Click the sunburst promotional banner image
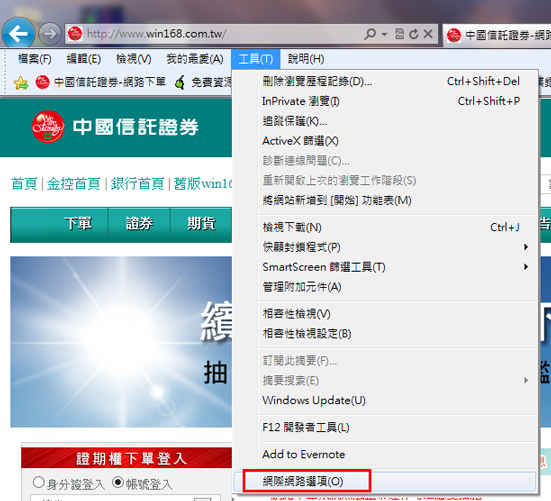Image resolution: width=551 pixels, height=501 pixels. [121, 342]
